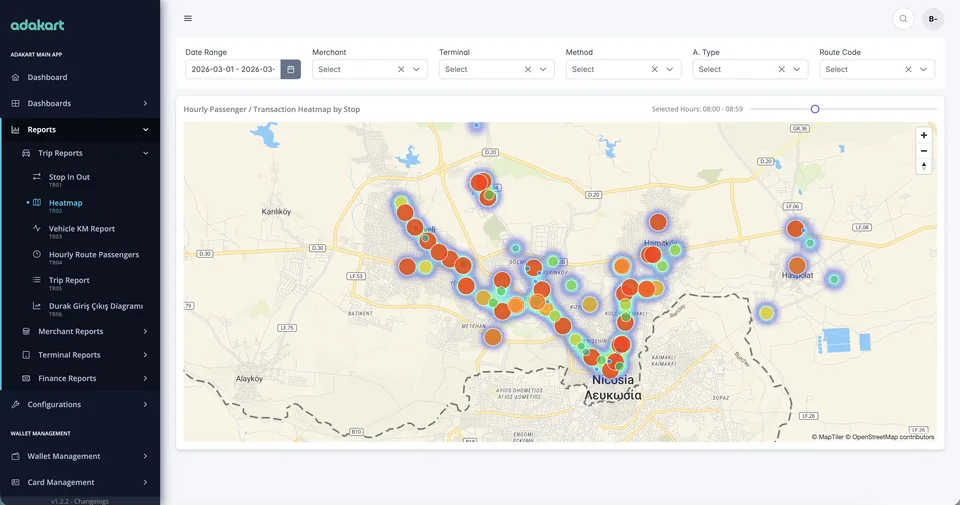Click the Dashboard home icon
The image size is (960, 505).
click(x=15, y=77)
